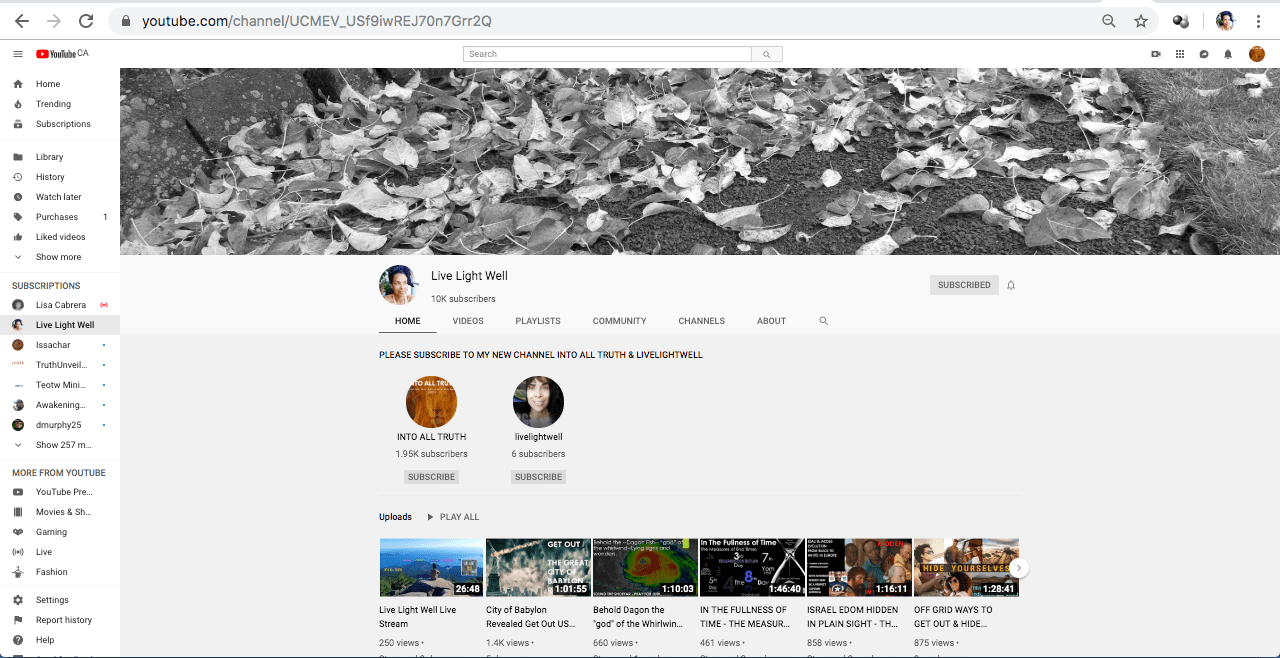Image resolution: width=1280 pixels, height=658 pixels.
Task: Bookmark this page with star icon
Action: click(1141, 21)
